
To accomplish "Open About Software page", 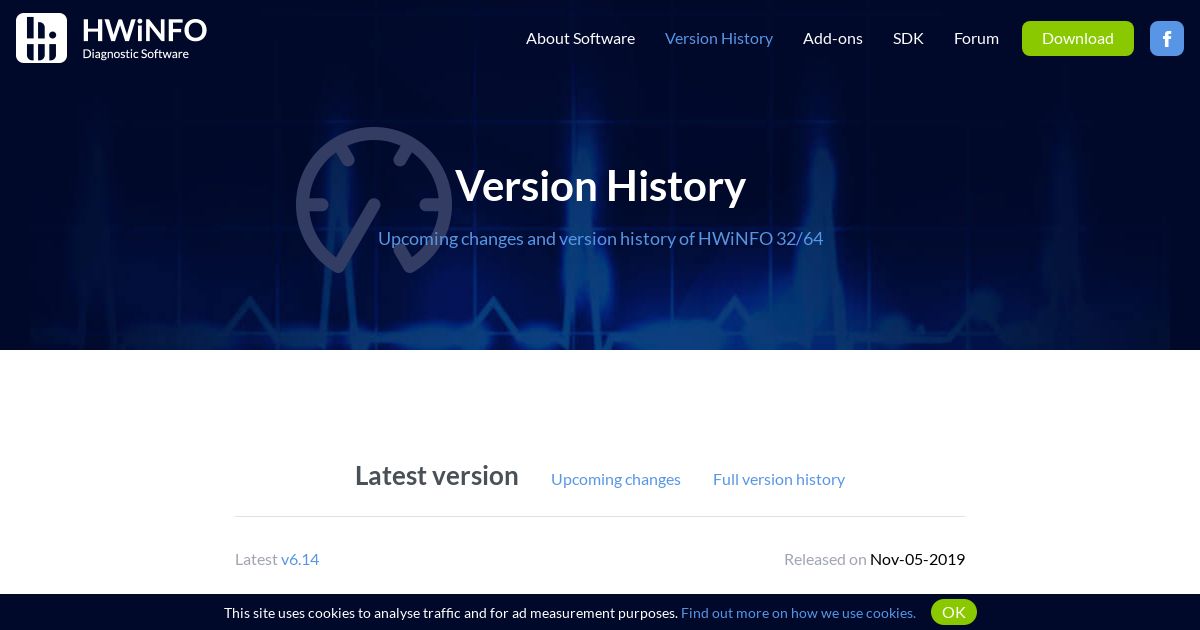I will pyautogui.click(x=580, y=38).
